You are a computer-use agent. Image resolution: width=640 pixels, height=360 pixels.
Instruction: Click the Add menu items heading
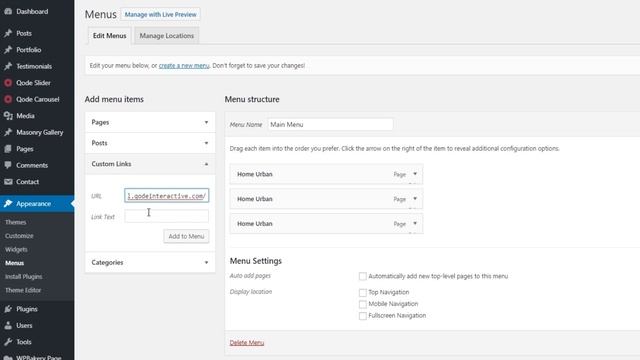tap(114, 99)
